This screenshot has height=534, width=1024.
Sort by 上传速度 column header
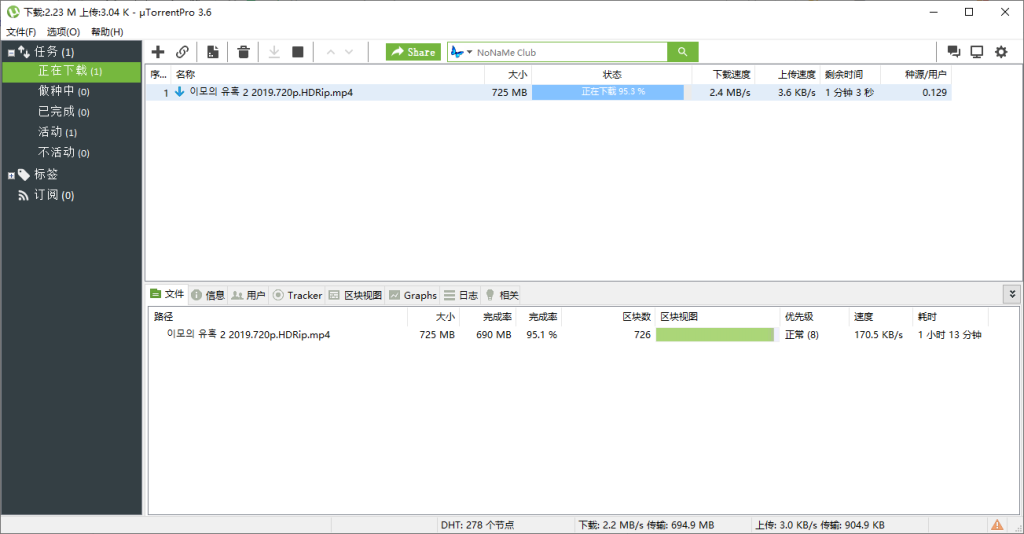788,74
